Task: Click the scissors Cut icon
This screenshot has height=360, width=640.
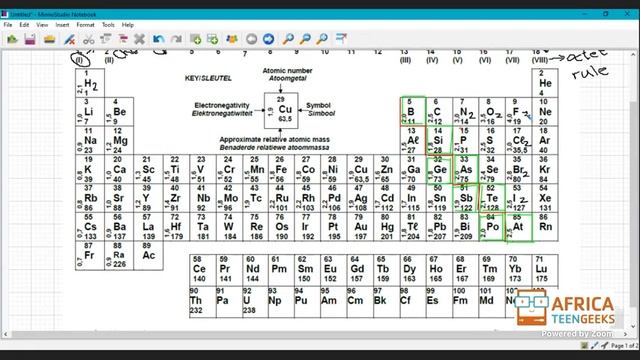Action: (88, 39)
